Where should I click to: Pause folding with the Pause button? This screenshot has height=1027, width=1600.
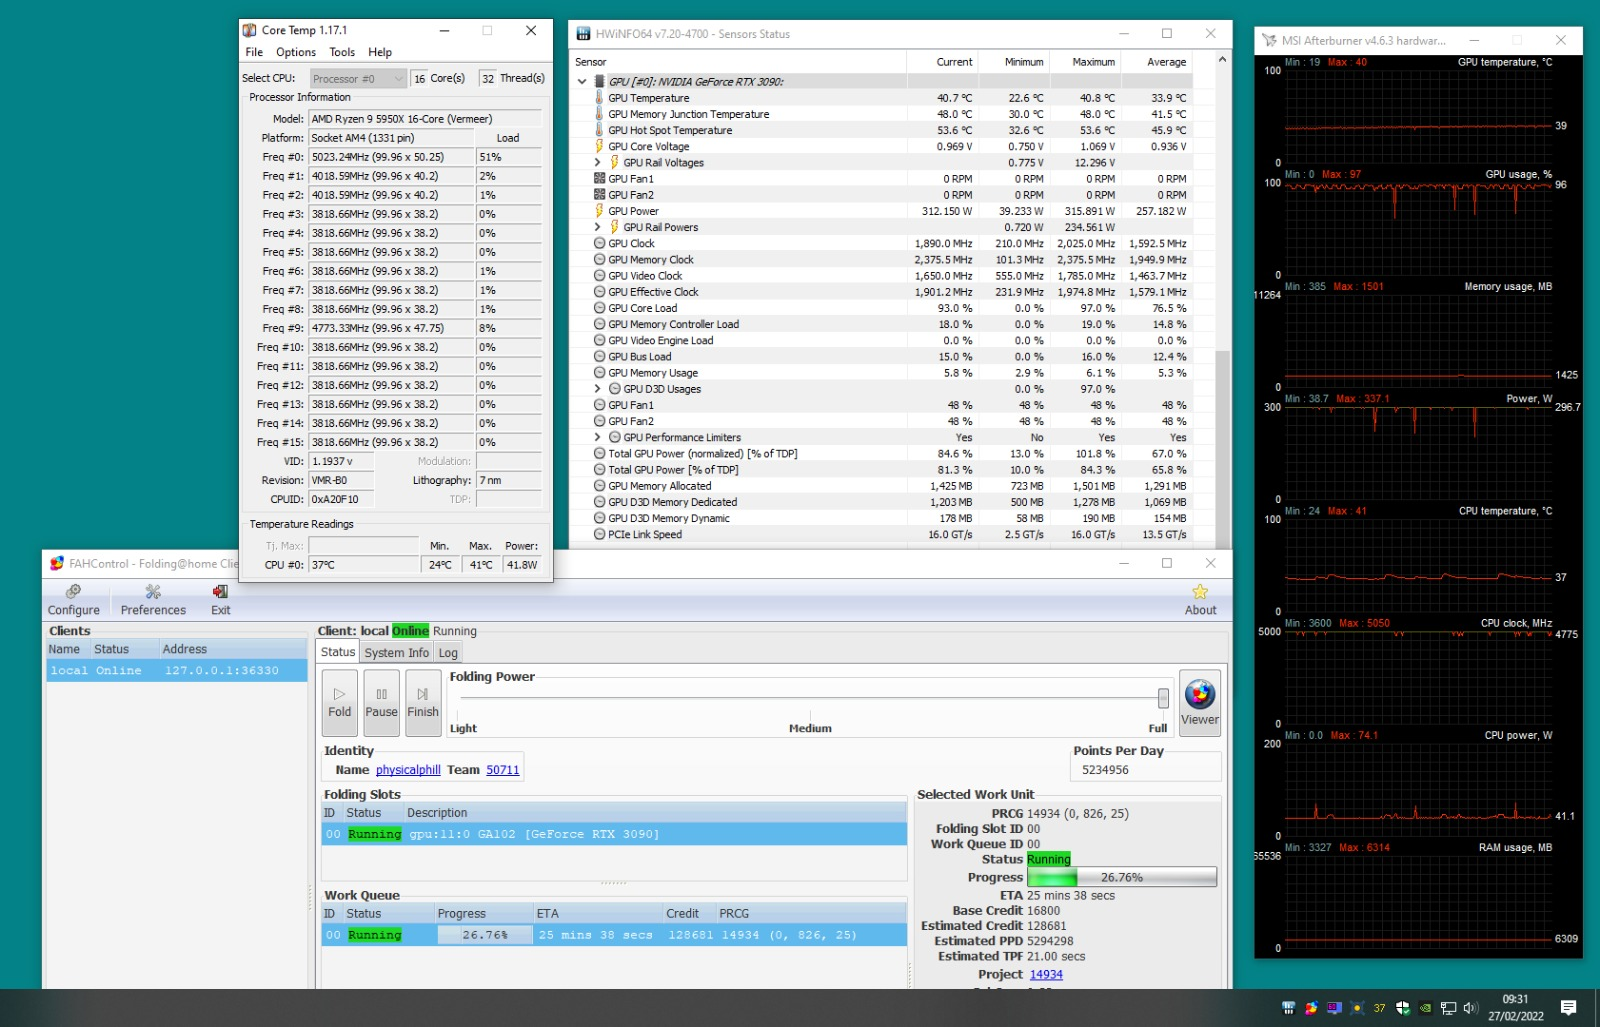(x=381, y=702)
